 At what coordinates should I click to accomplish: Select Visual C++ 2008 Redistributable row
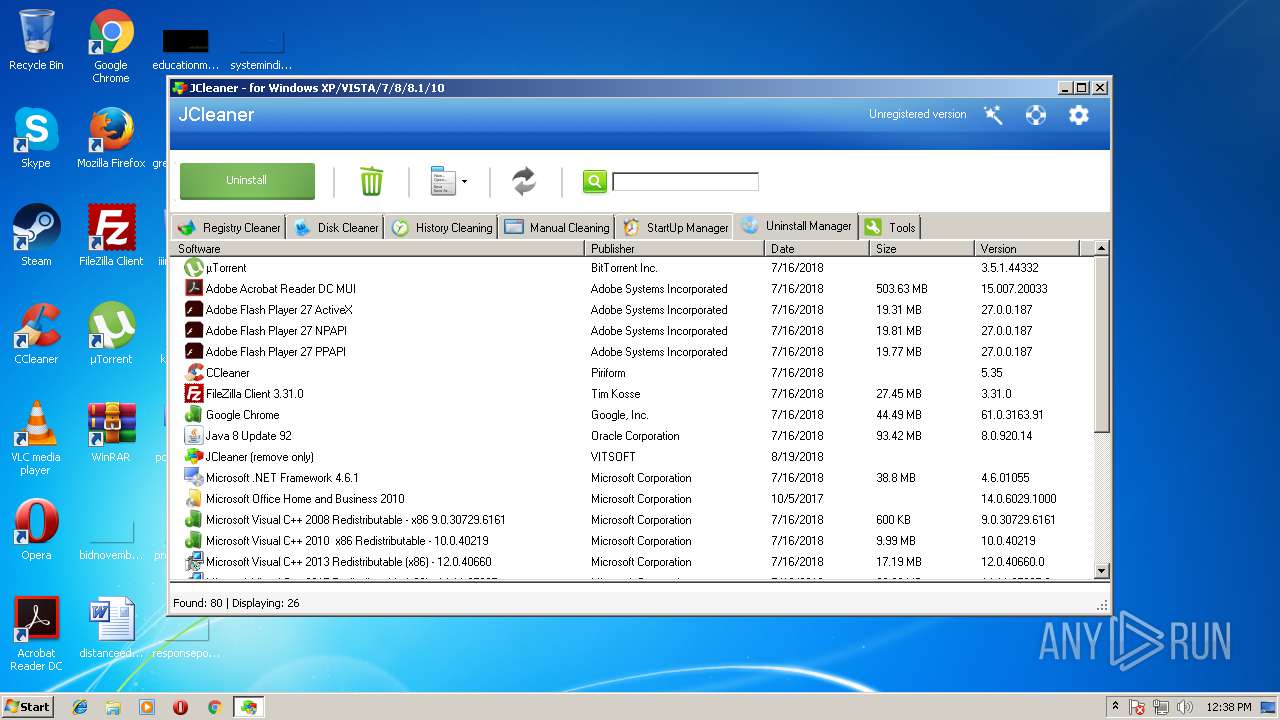[x=632, y=520]
